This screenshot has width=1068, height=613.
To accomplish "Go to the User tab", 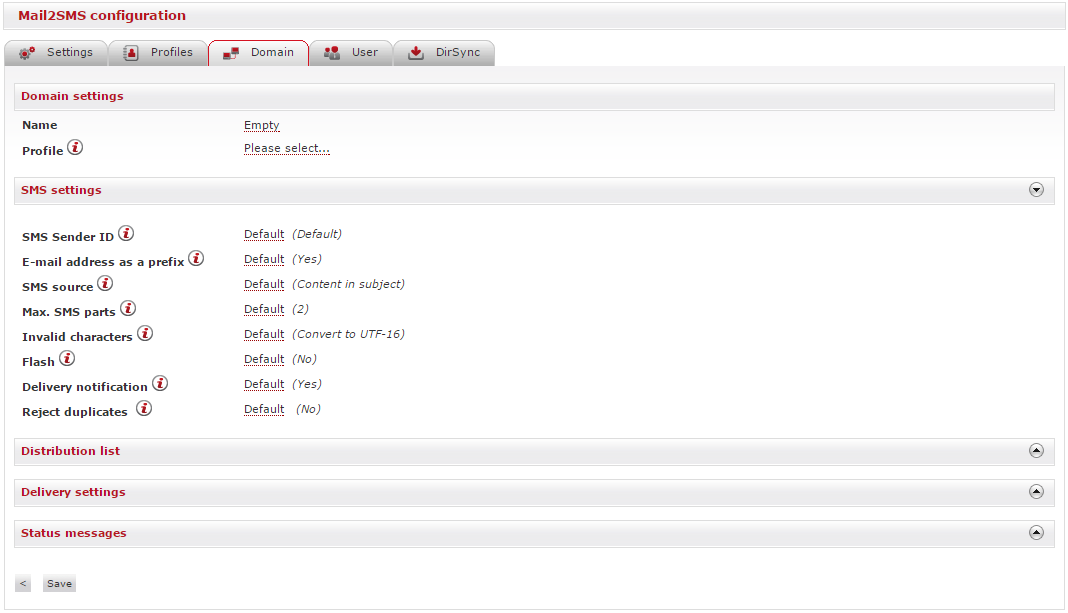I will click(x=351, y=53).
